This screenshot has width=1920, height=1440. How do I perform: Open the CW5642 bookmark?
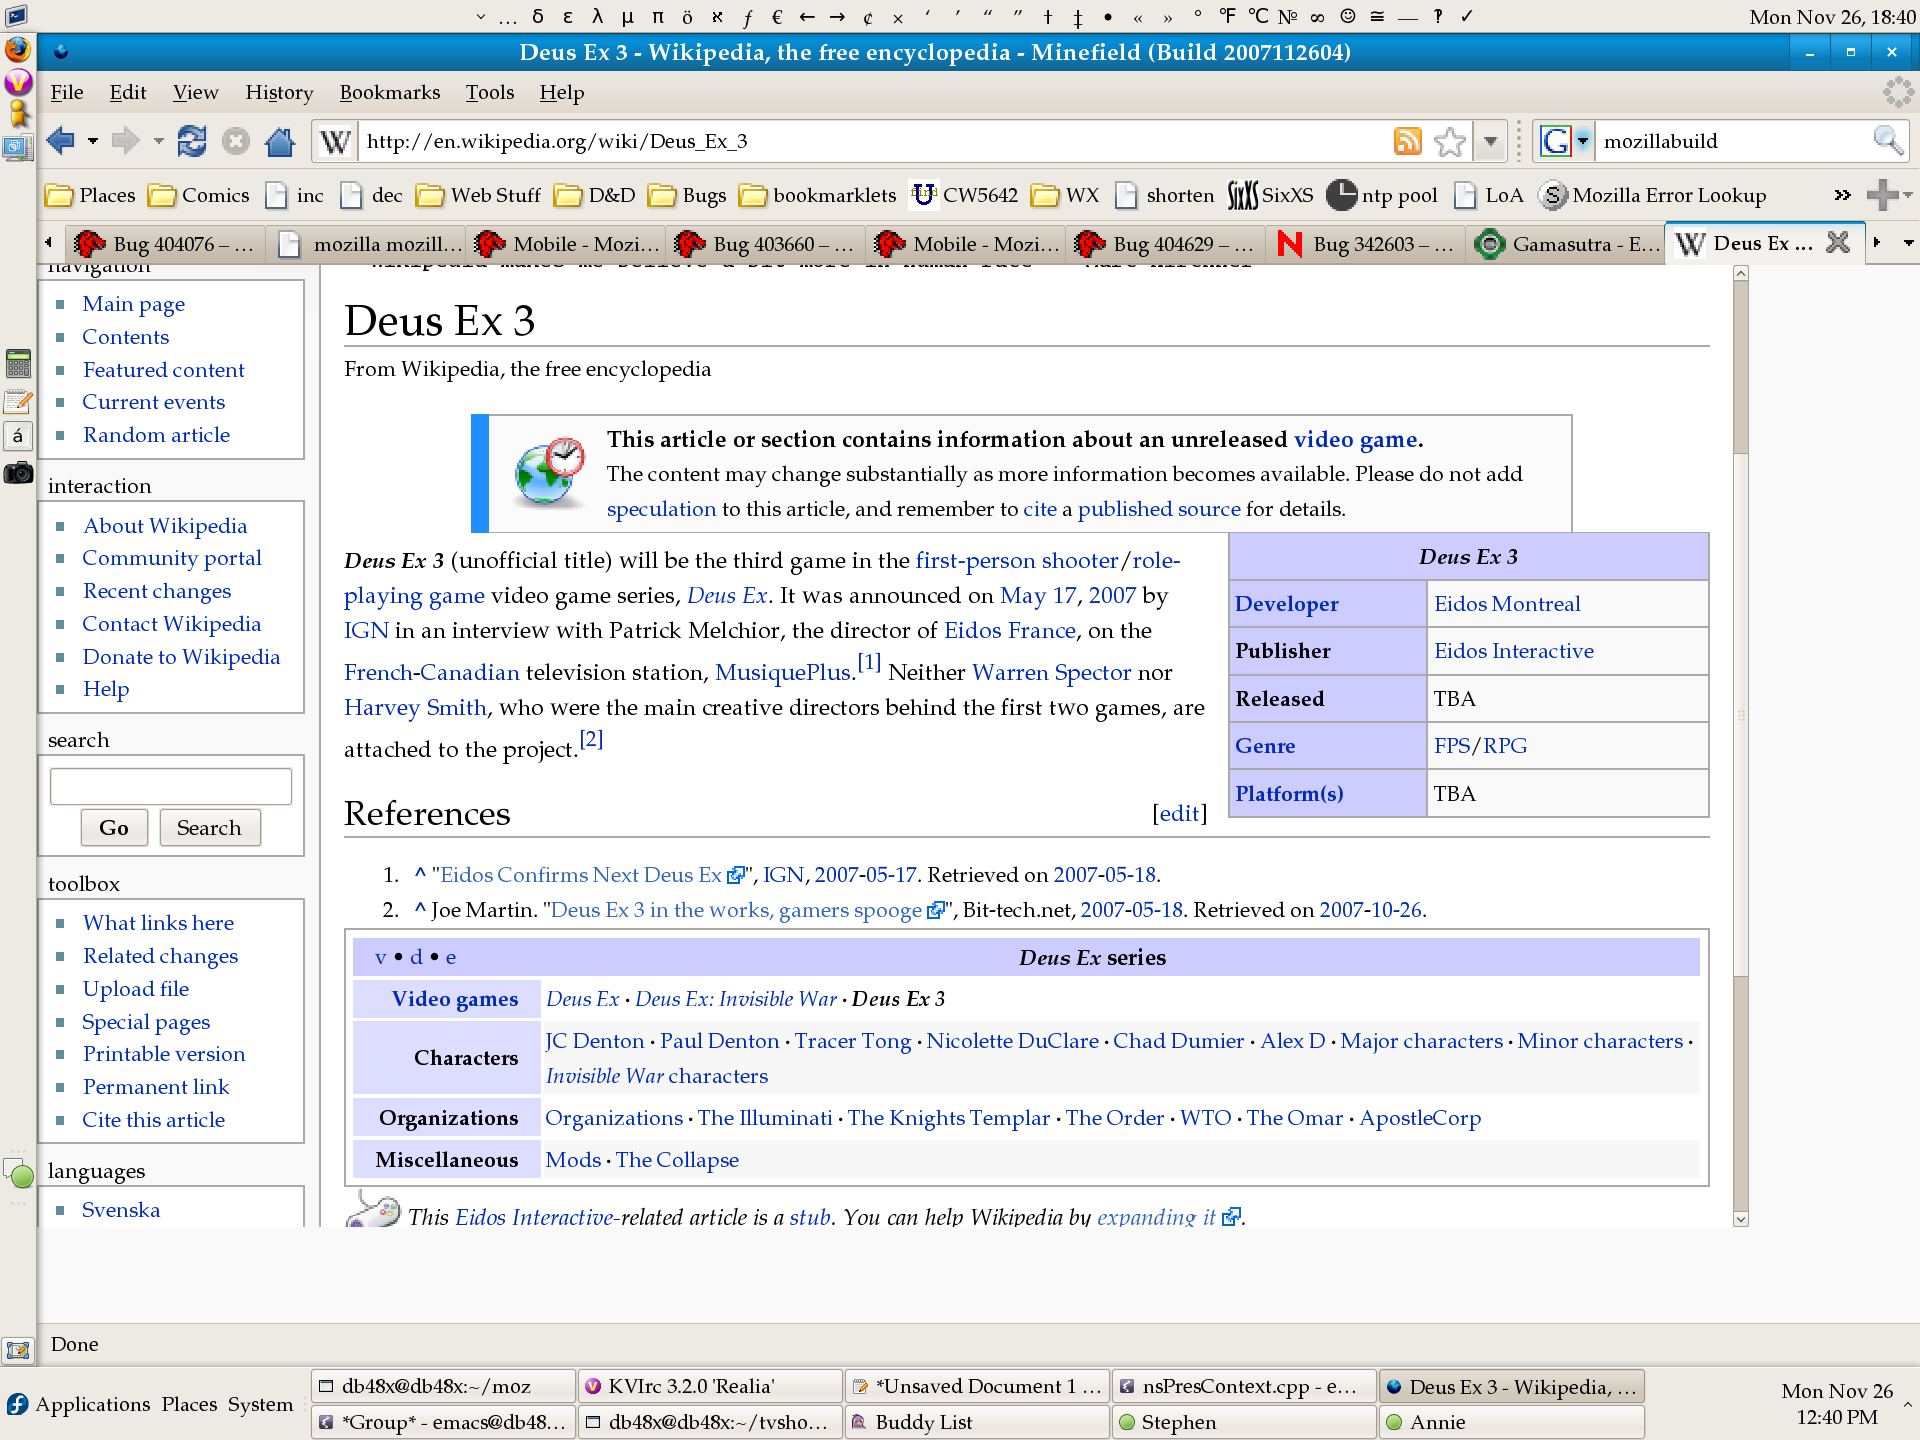[964, 195]
